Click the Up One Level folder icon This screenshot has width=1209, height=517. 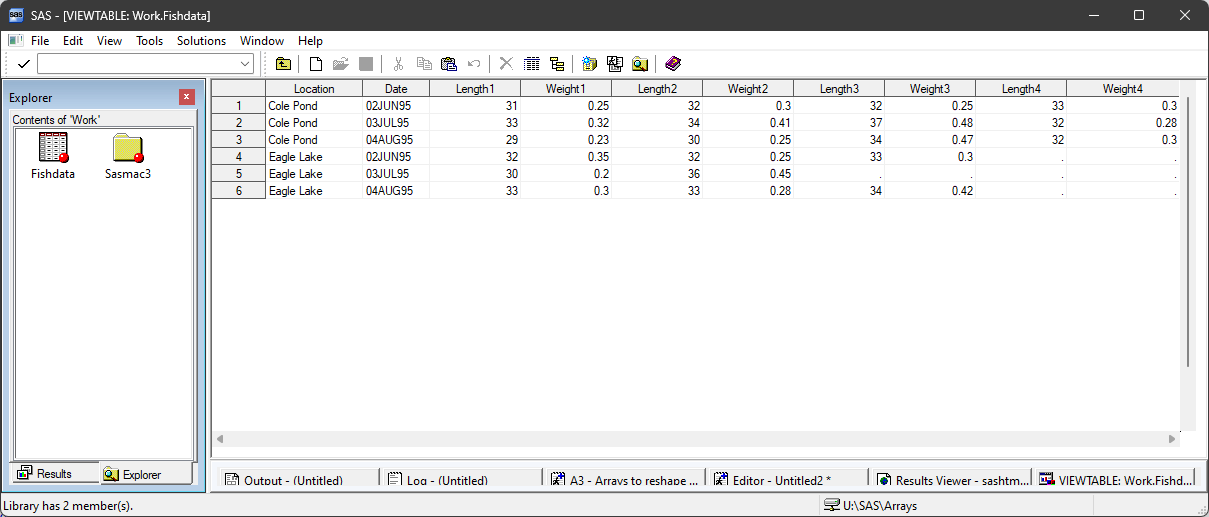(x=284, y=64)
